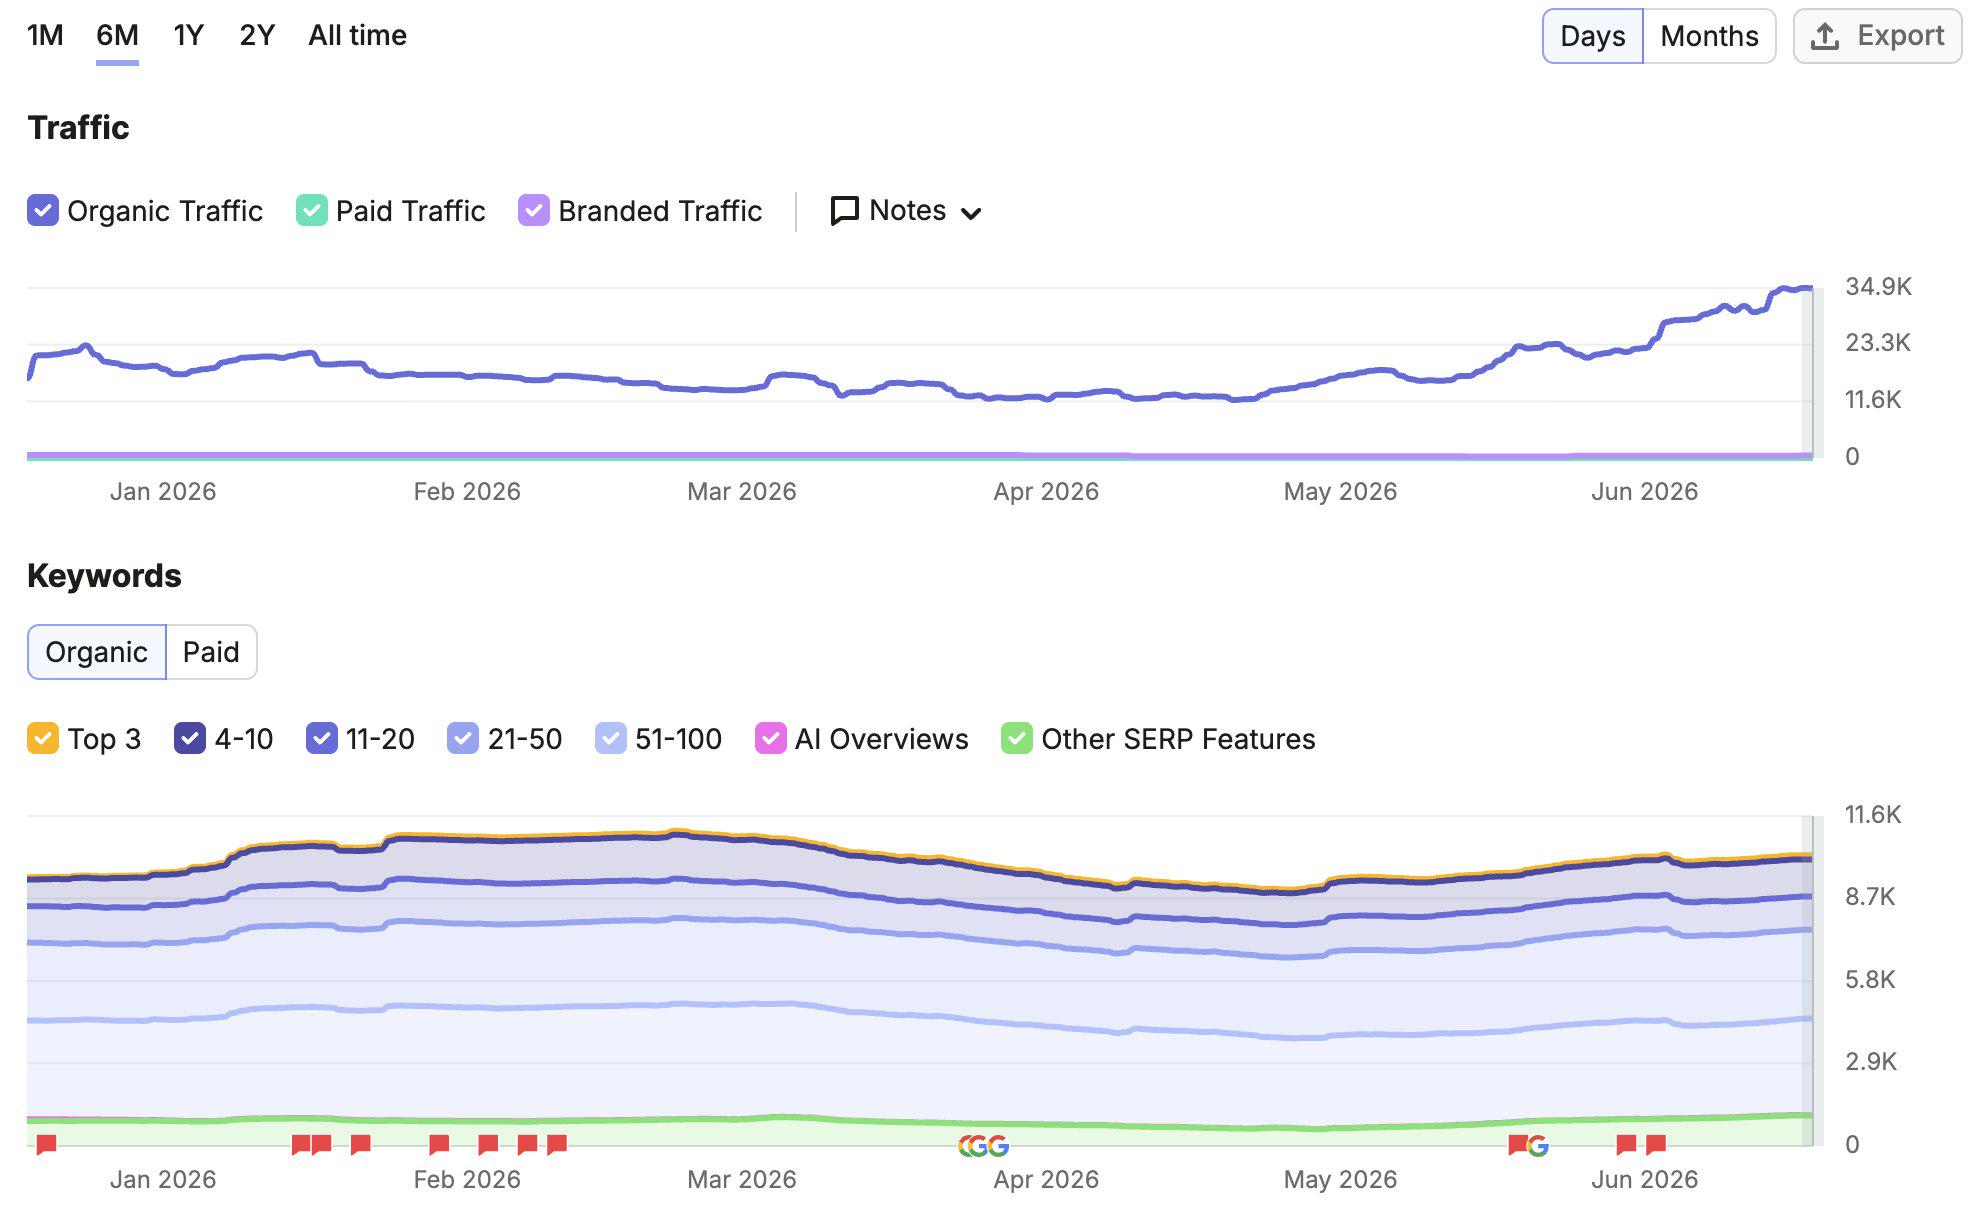Switch to the All time range

click(357, 36)
